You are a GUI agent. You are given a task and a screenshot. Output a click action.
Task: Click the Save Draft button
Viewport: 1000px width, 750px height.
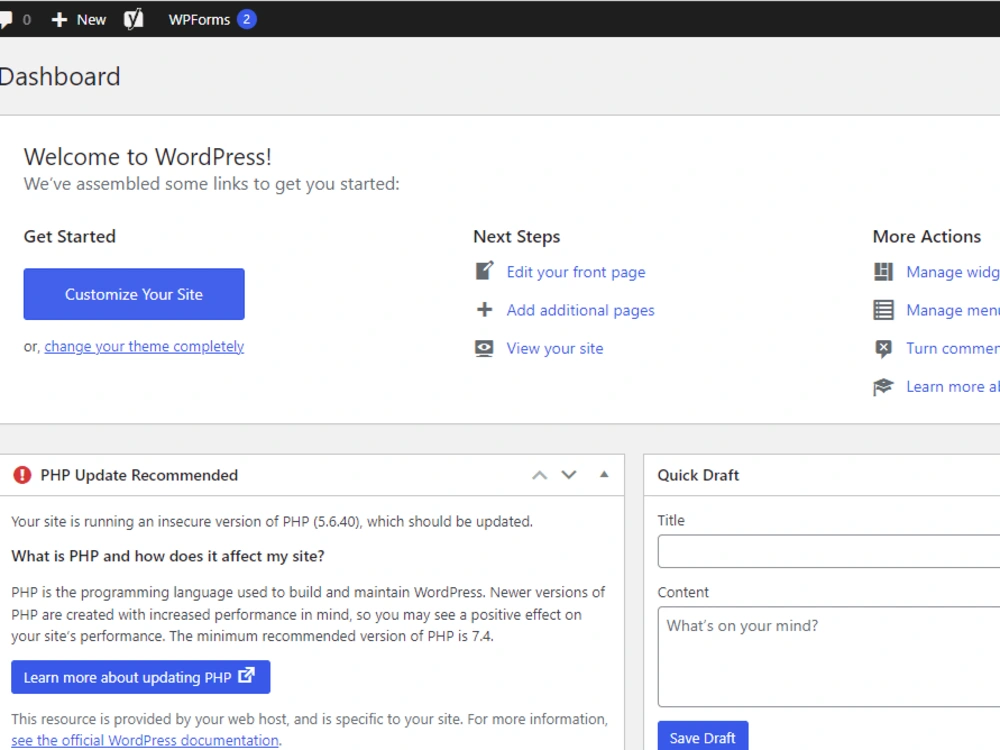[x=703, y=737]
